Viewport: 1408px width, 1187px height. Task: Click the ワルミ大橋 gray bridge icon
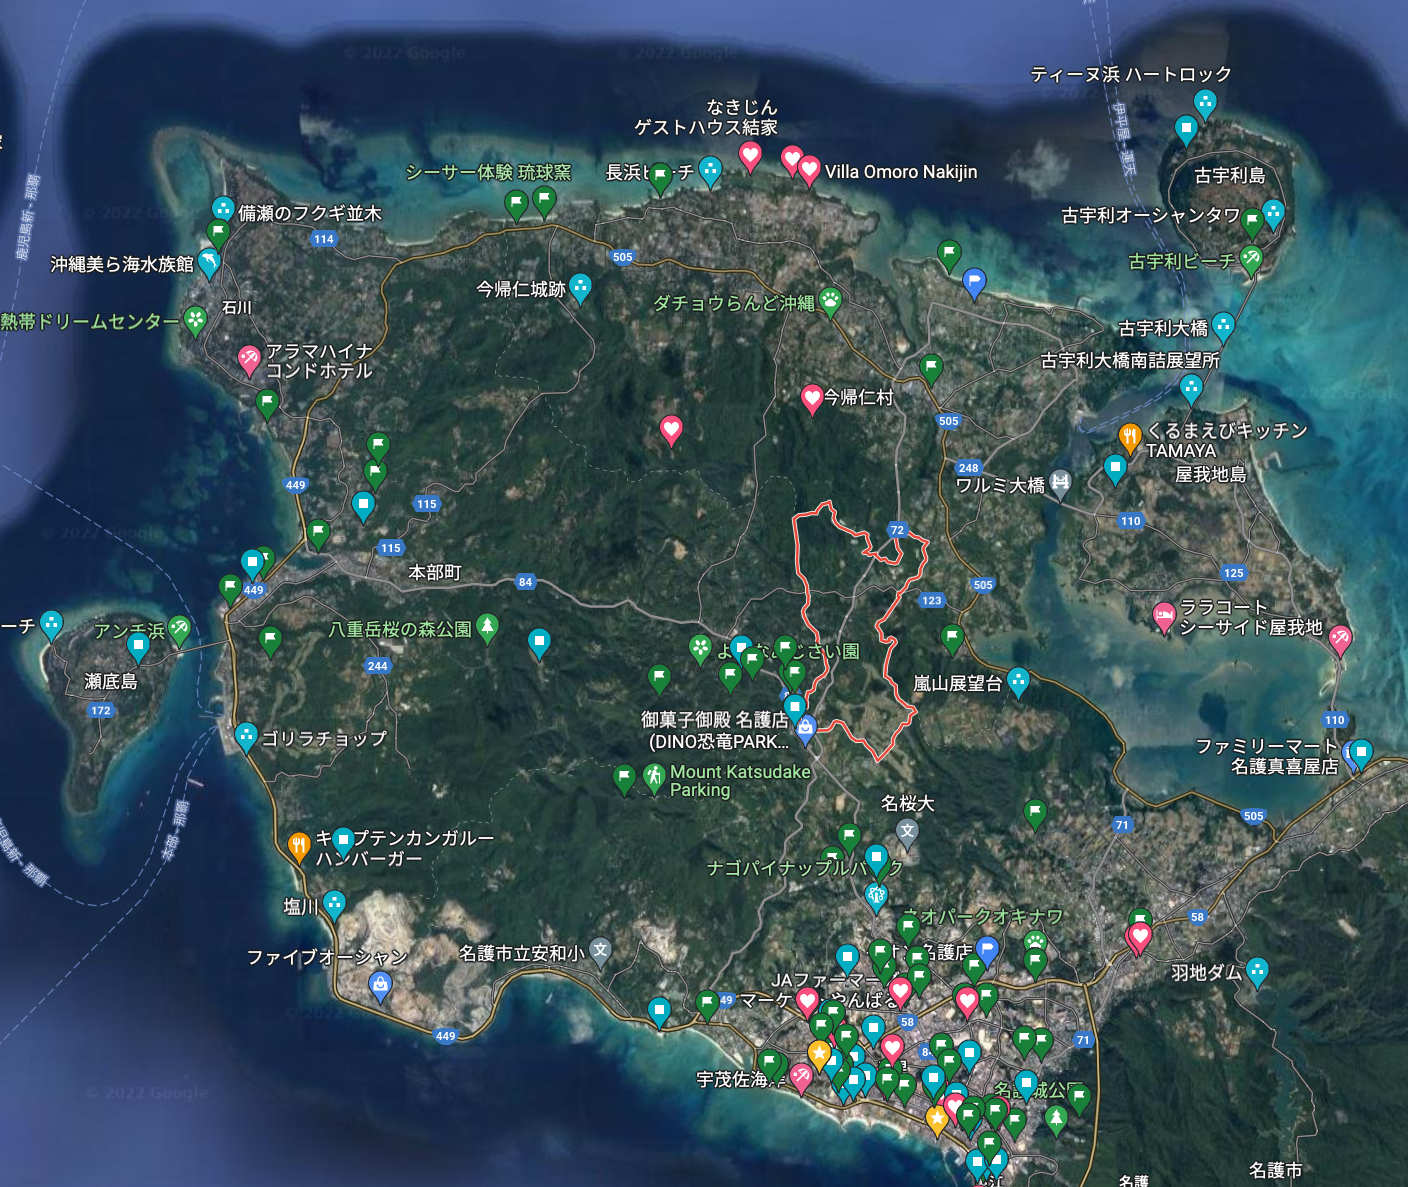click(1060, 484)
